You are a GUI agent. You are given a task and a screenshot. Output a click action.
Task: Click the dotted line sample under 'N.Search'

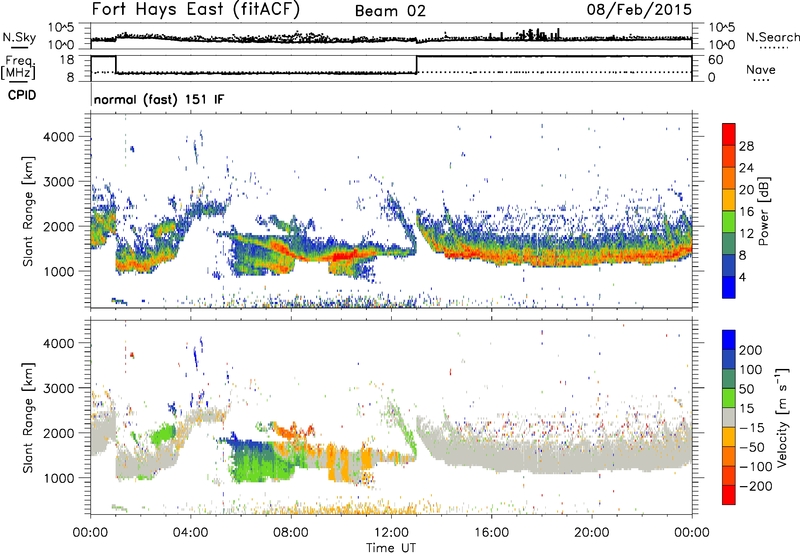coord(774,48)
